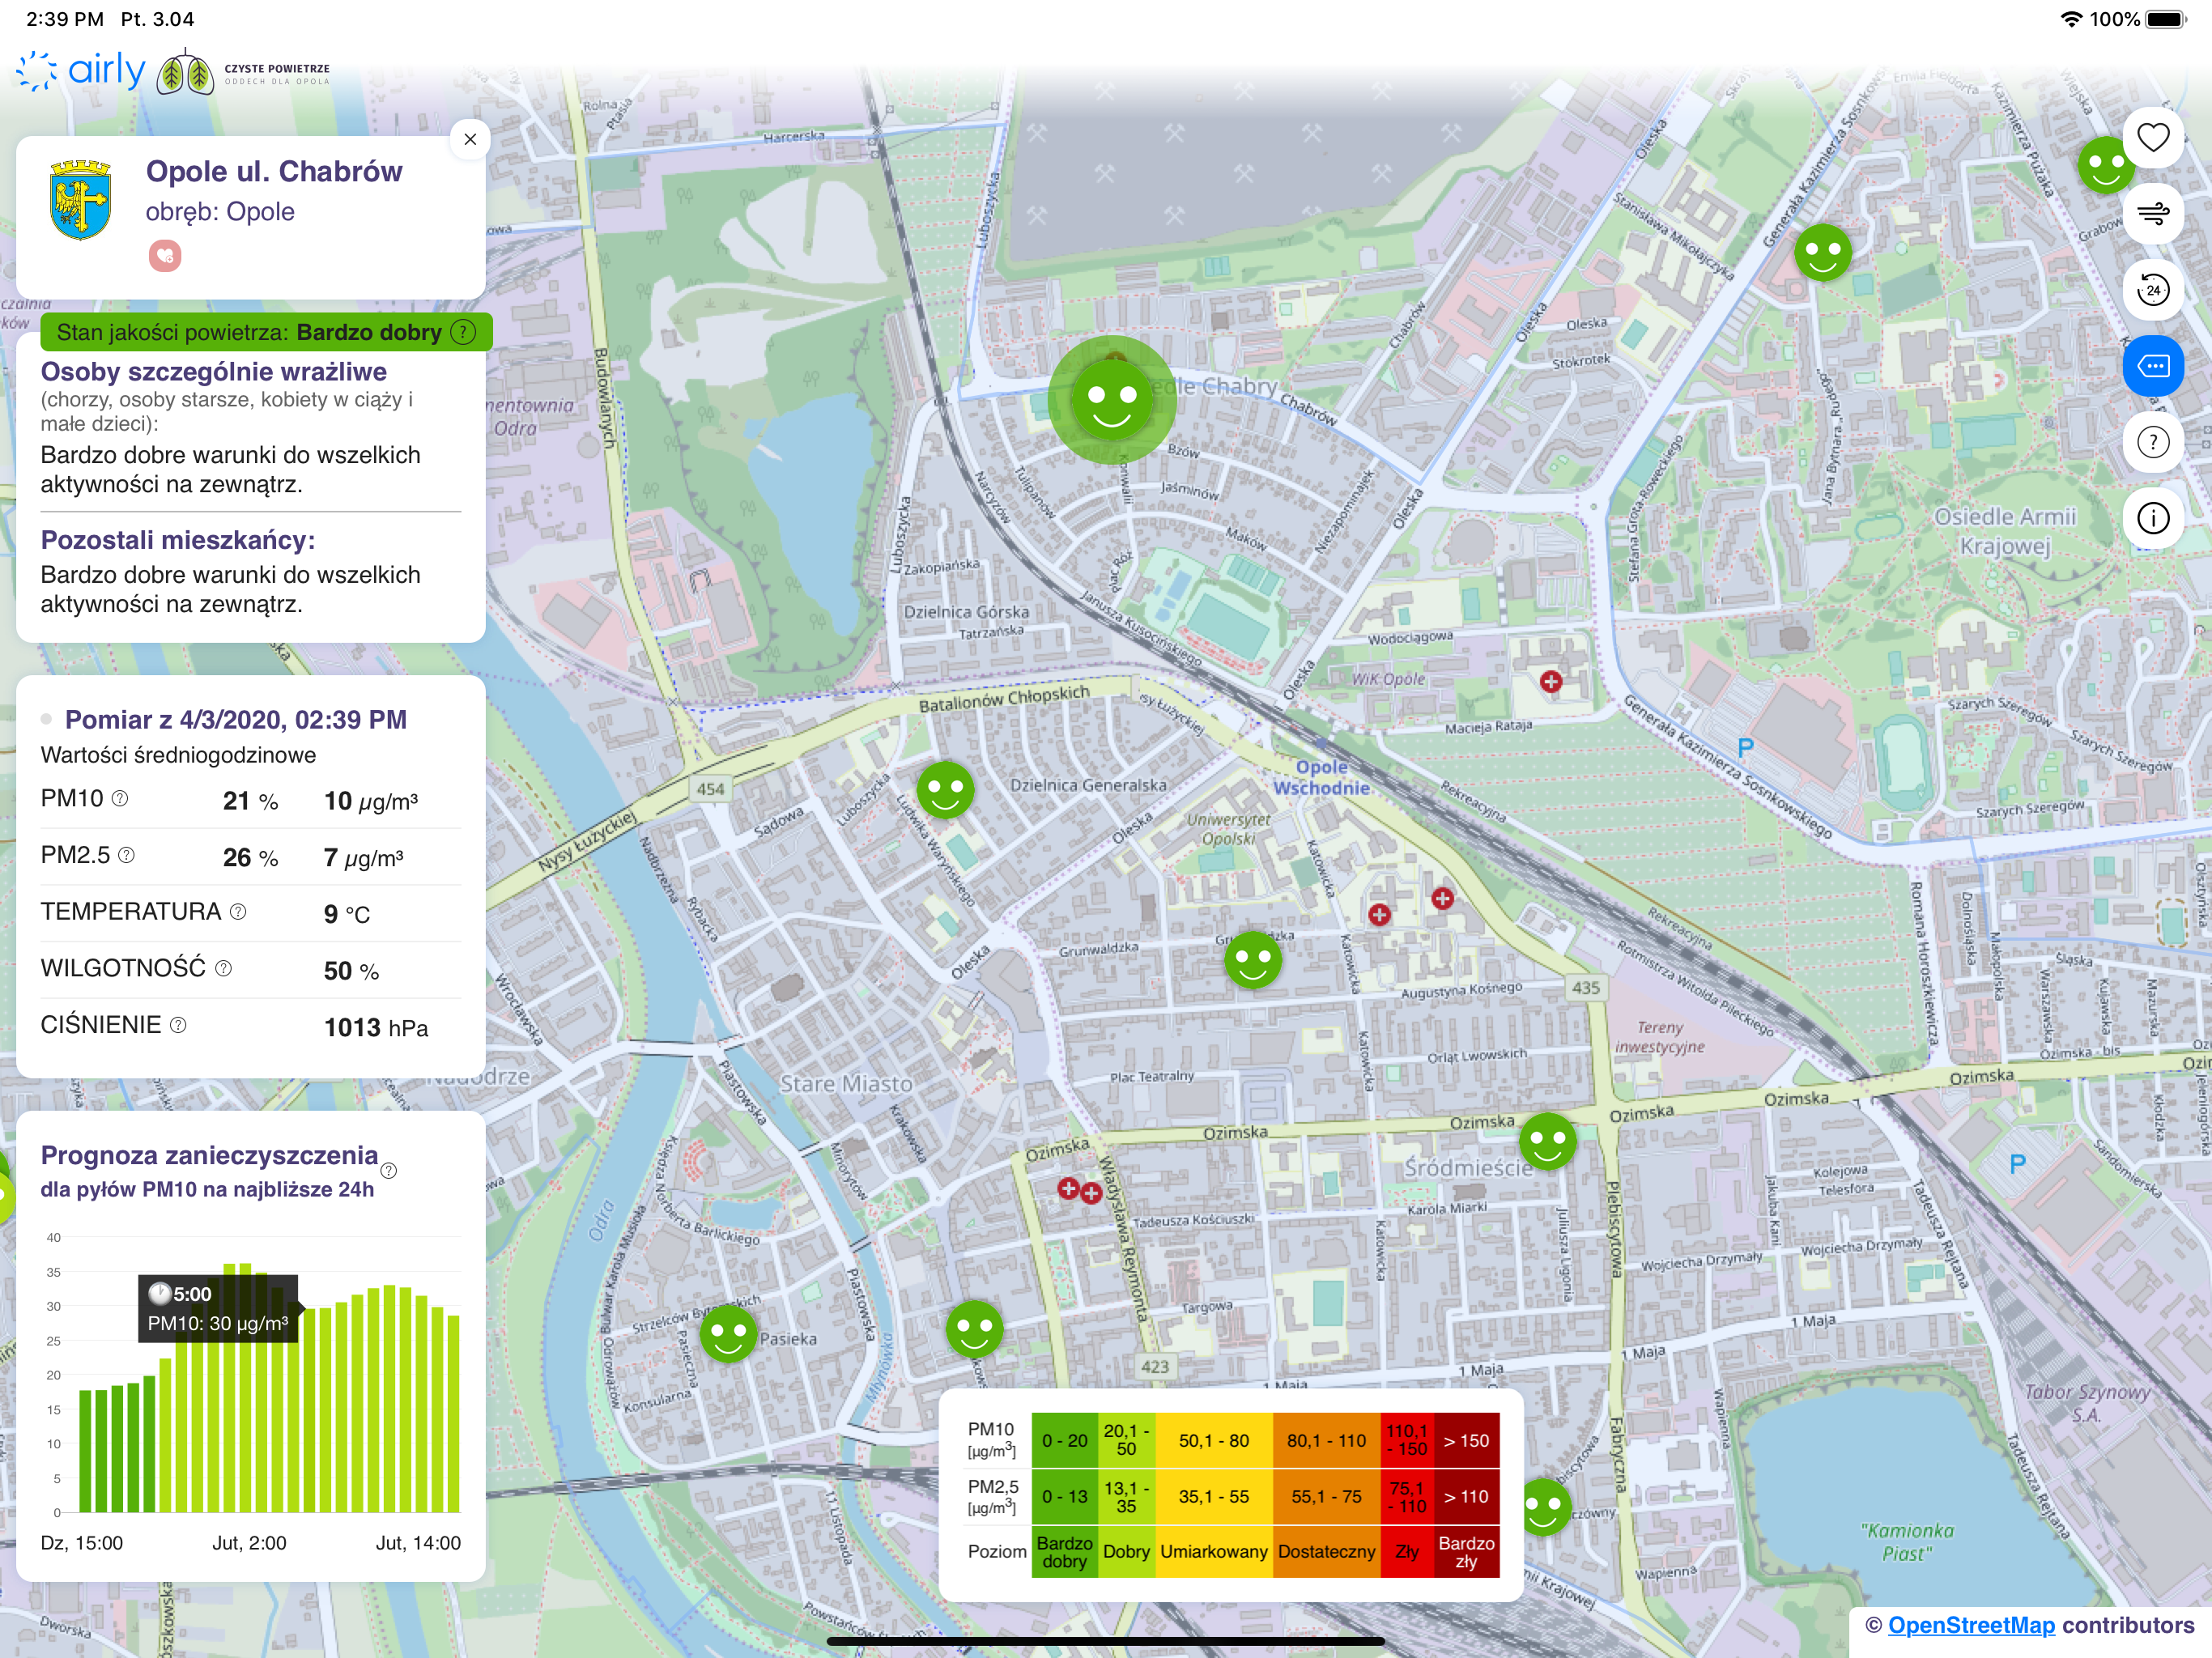
Task: Select sensor marker left of Reymonta near road 423
Action: pos(974,1328)
